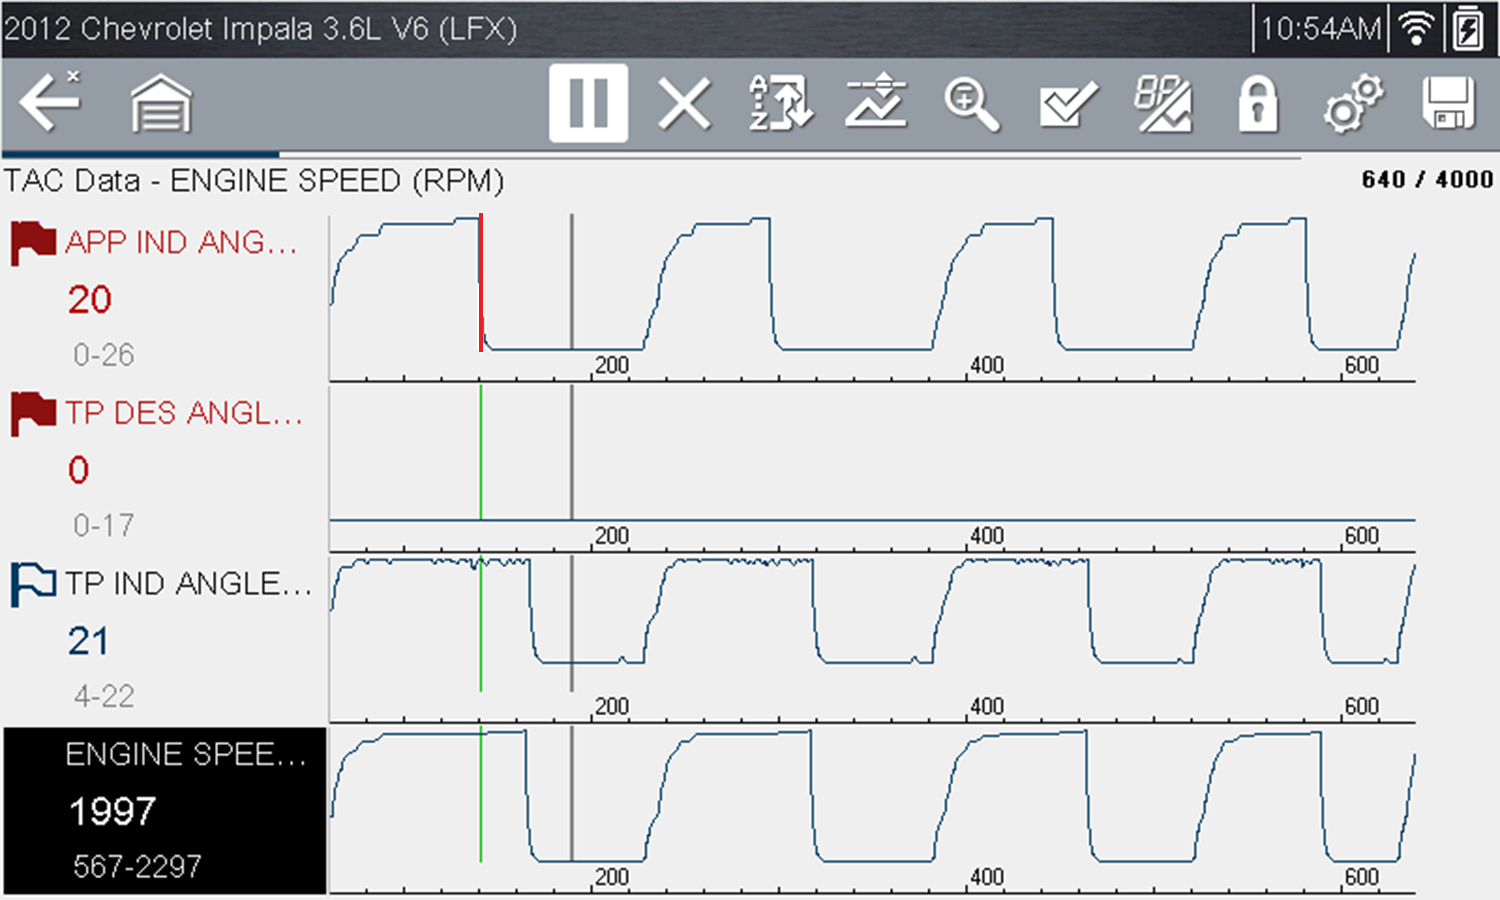Lock parameters with the padlock icon

coord(1257,103)
